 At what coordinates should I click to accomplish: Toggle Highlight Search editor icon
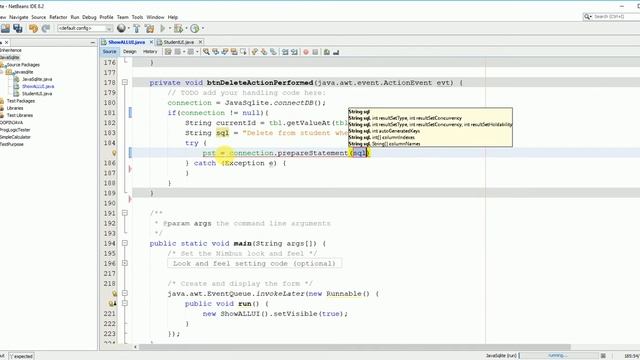[234, 52]
